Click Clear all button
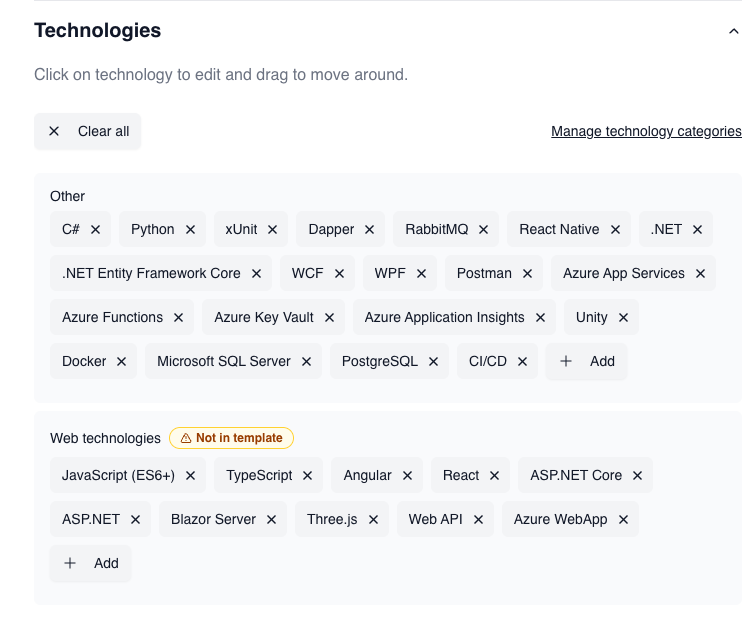The height and width of the screenshot is (620, 756). point(87,131)
